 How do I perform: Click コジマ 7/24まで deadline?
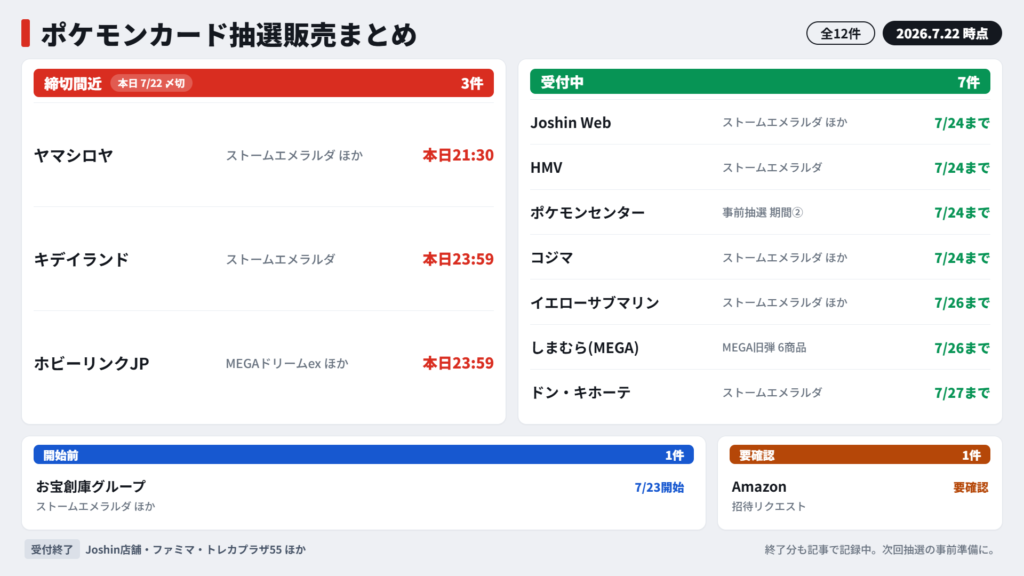tap(962, 257)
